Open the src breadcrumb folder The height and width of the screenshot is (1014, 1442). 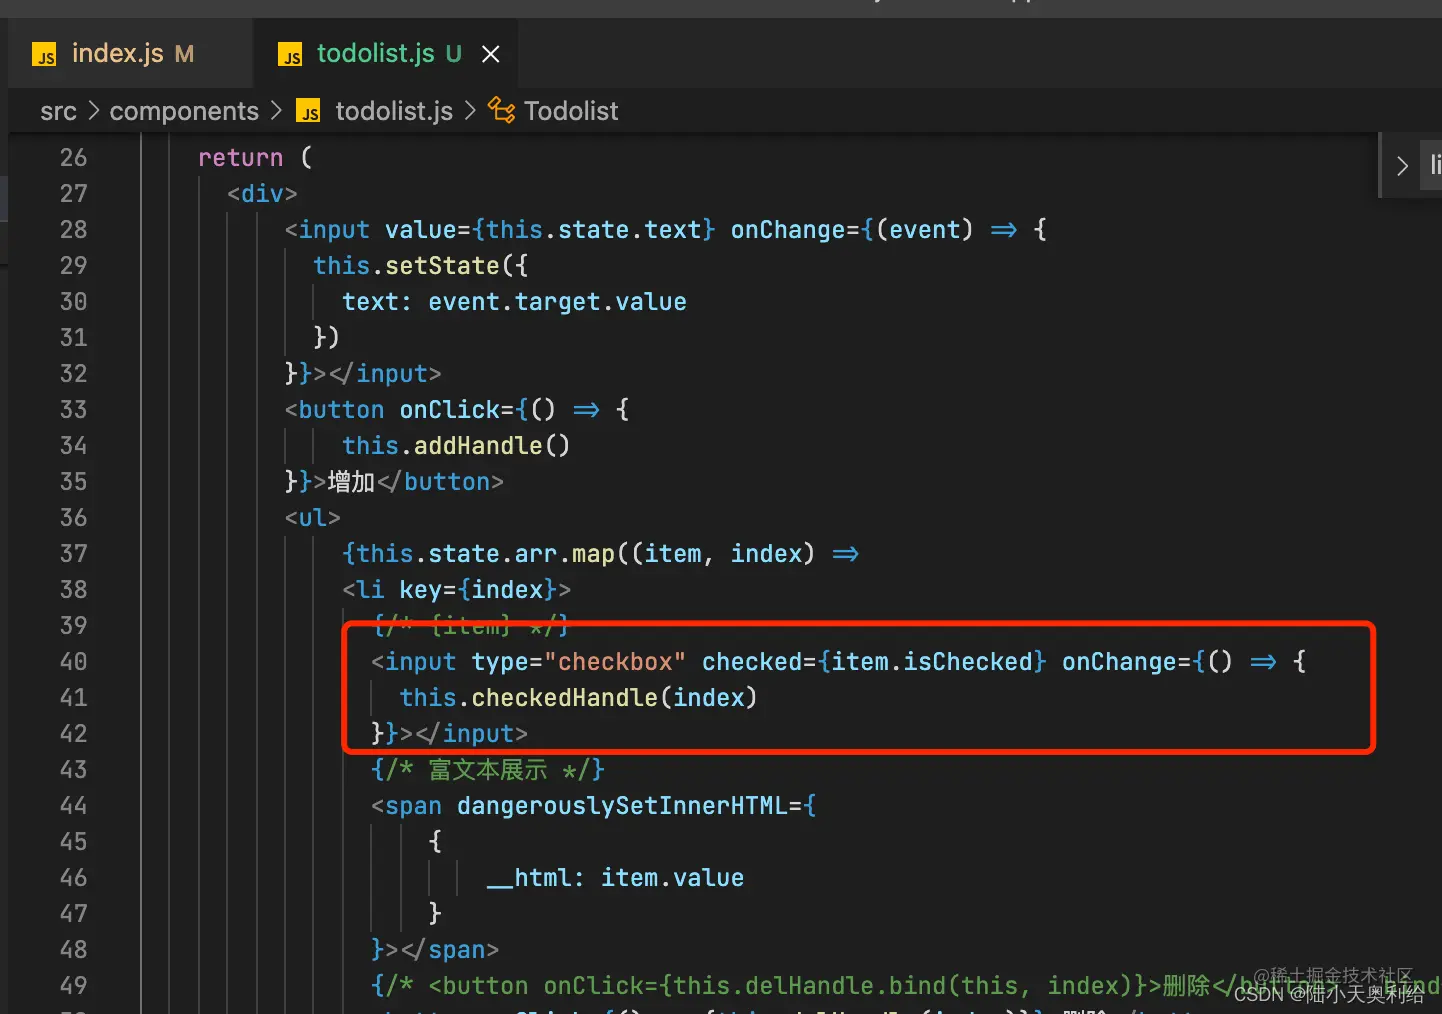click(x=58, y=111)
